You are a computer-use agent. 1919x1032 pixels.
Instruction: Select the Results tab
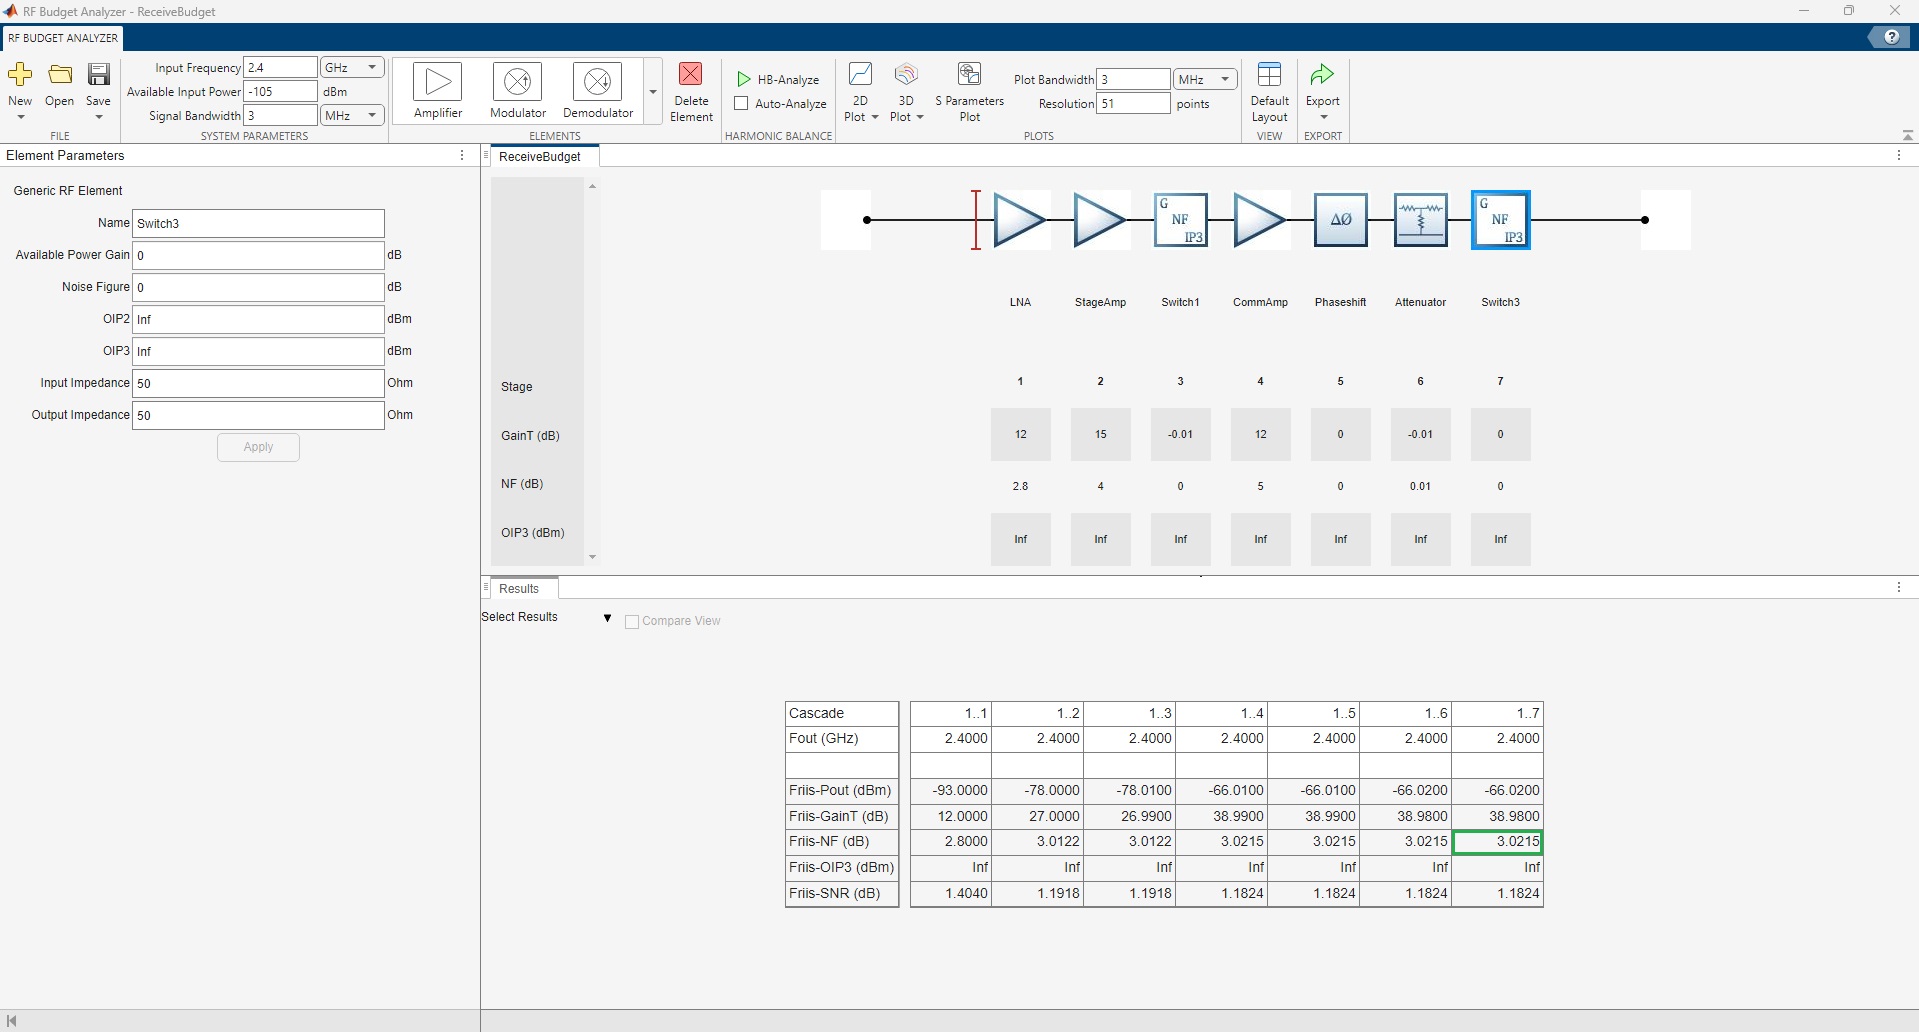click(519, 589)
